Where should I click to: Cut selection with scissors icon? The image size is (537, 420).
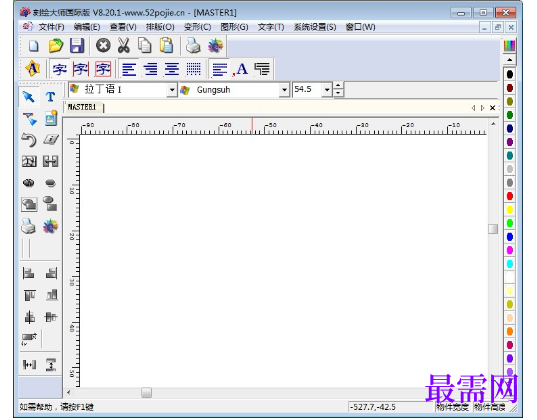click(x=124, y=46)
